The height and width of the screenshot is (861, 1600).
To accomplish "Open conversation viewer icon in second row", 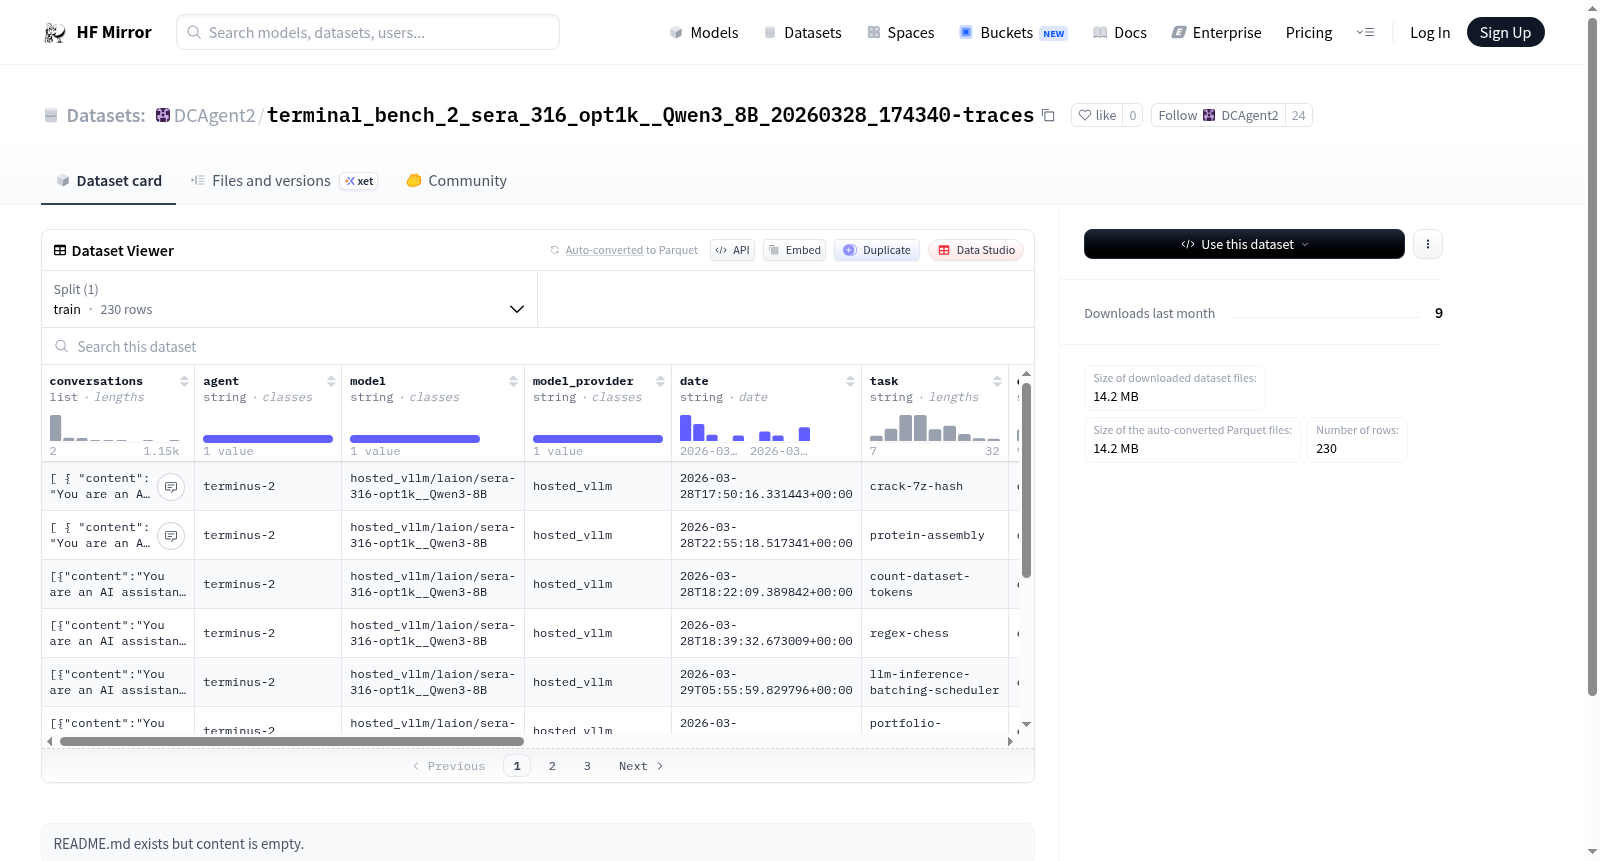I will click(x=171, y=536).
